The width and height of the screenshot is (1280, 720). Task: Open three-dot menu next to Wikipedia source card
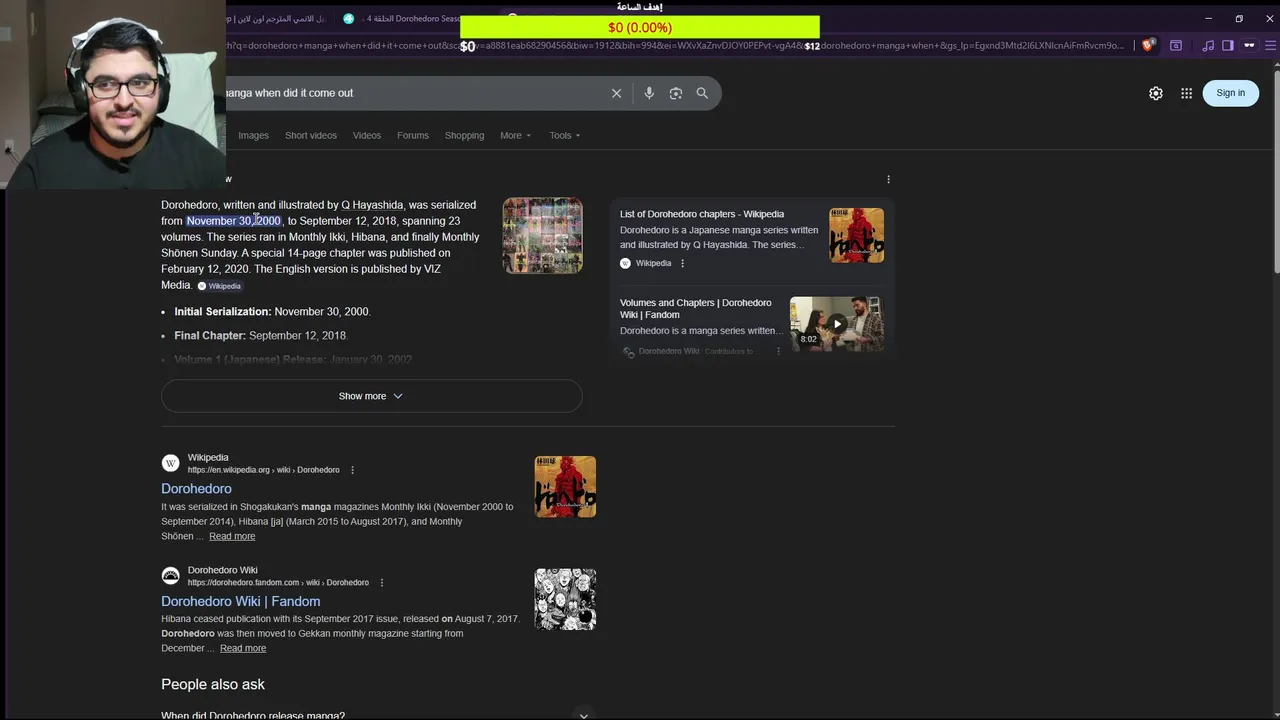click(682, 263)
